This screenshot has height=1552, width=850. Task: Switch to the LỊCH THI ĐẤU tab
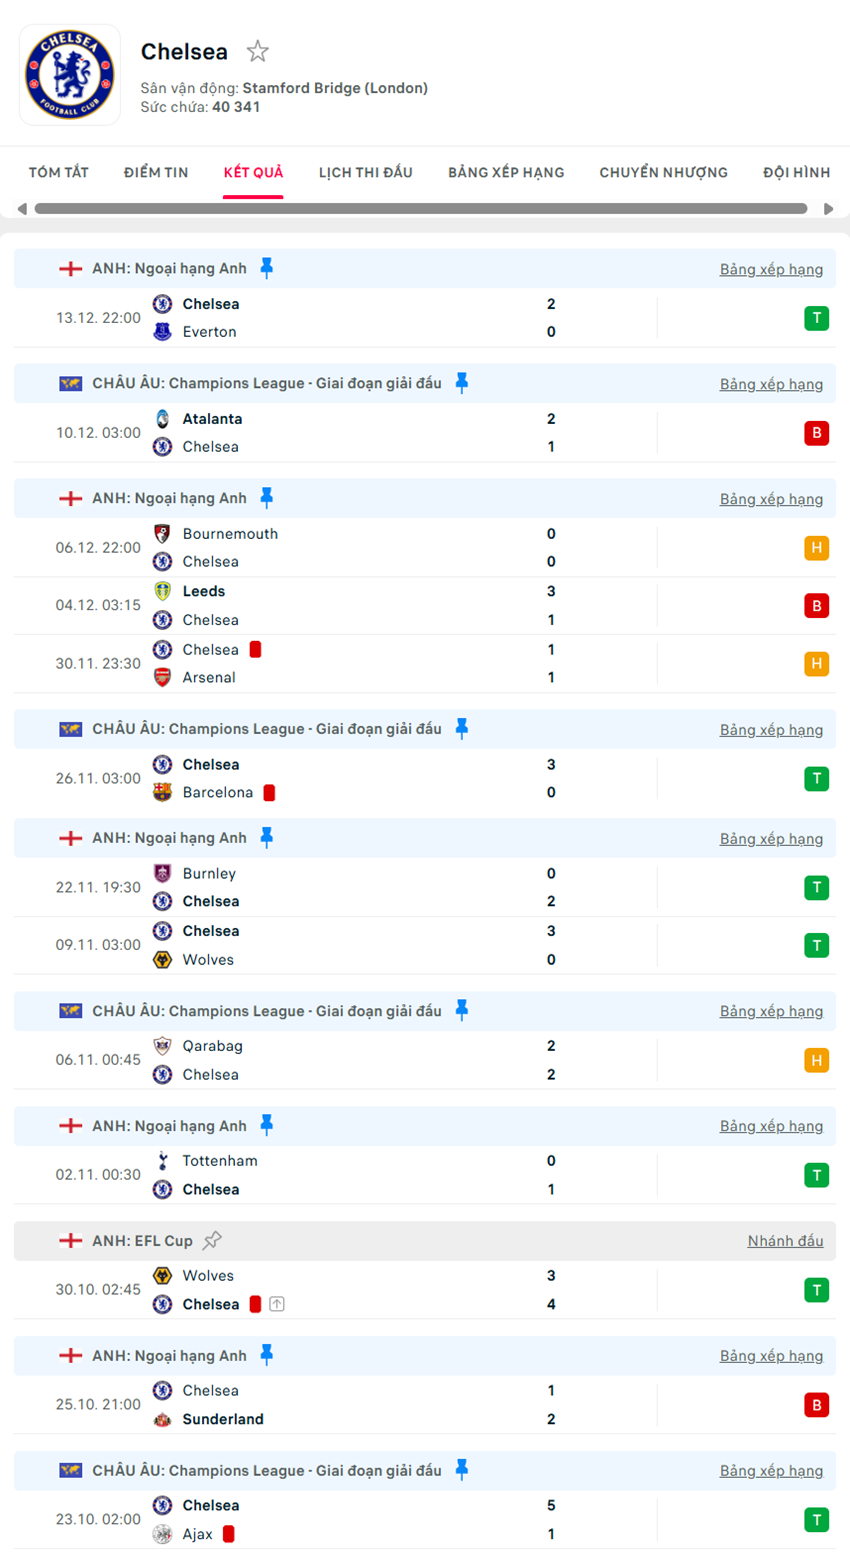[365, 171]
